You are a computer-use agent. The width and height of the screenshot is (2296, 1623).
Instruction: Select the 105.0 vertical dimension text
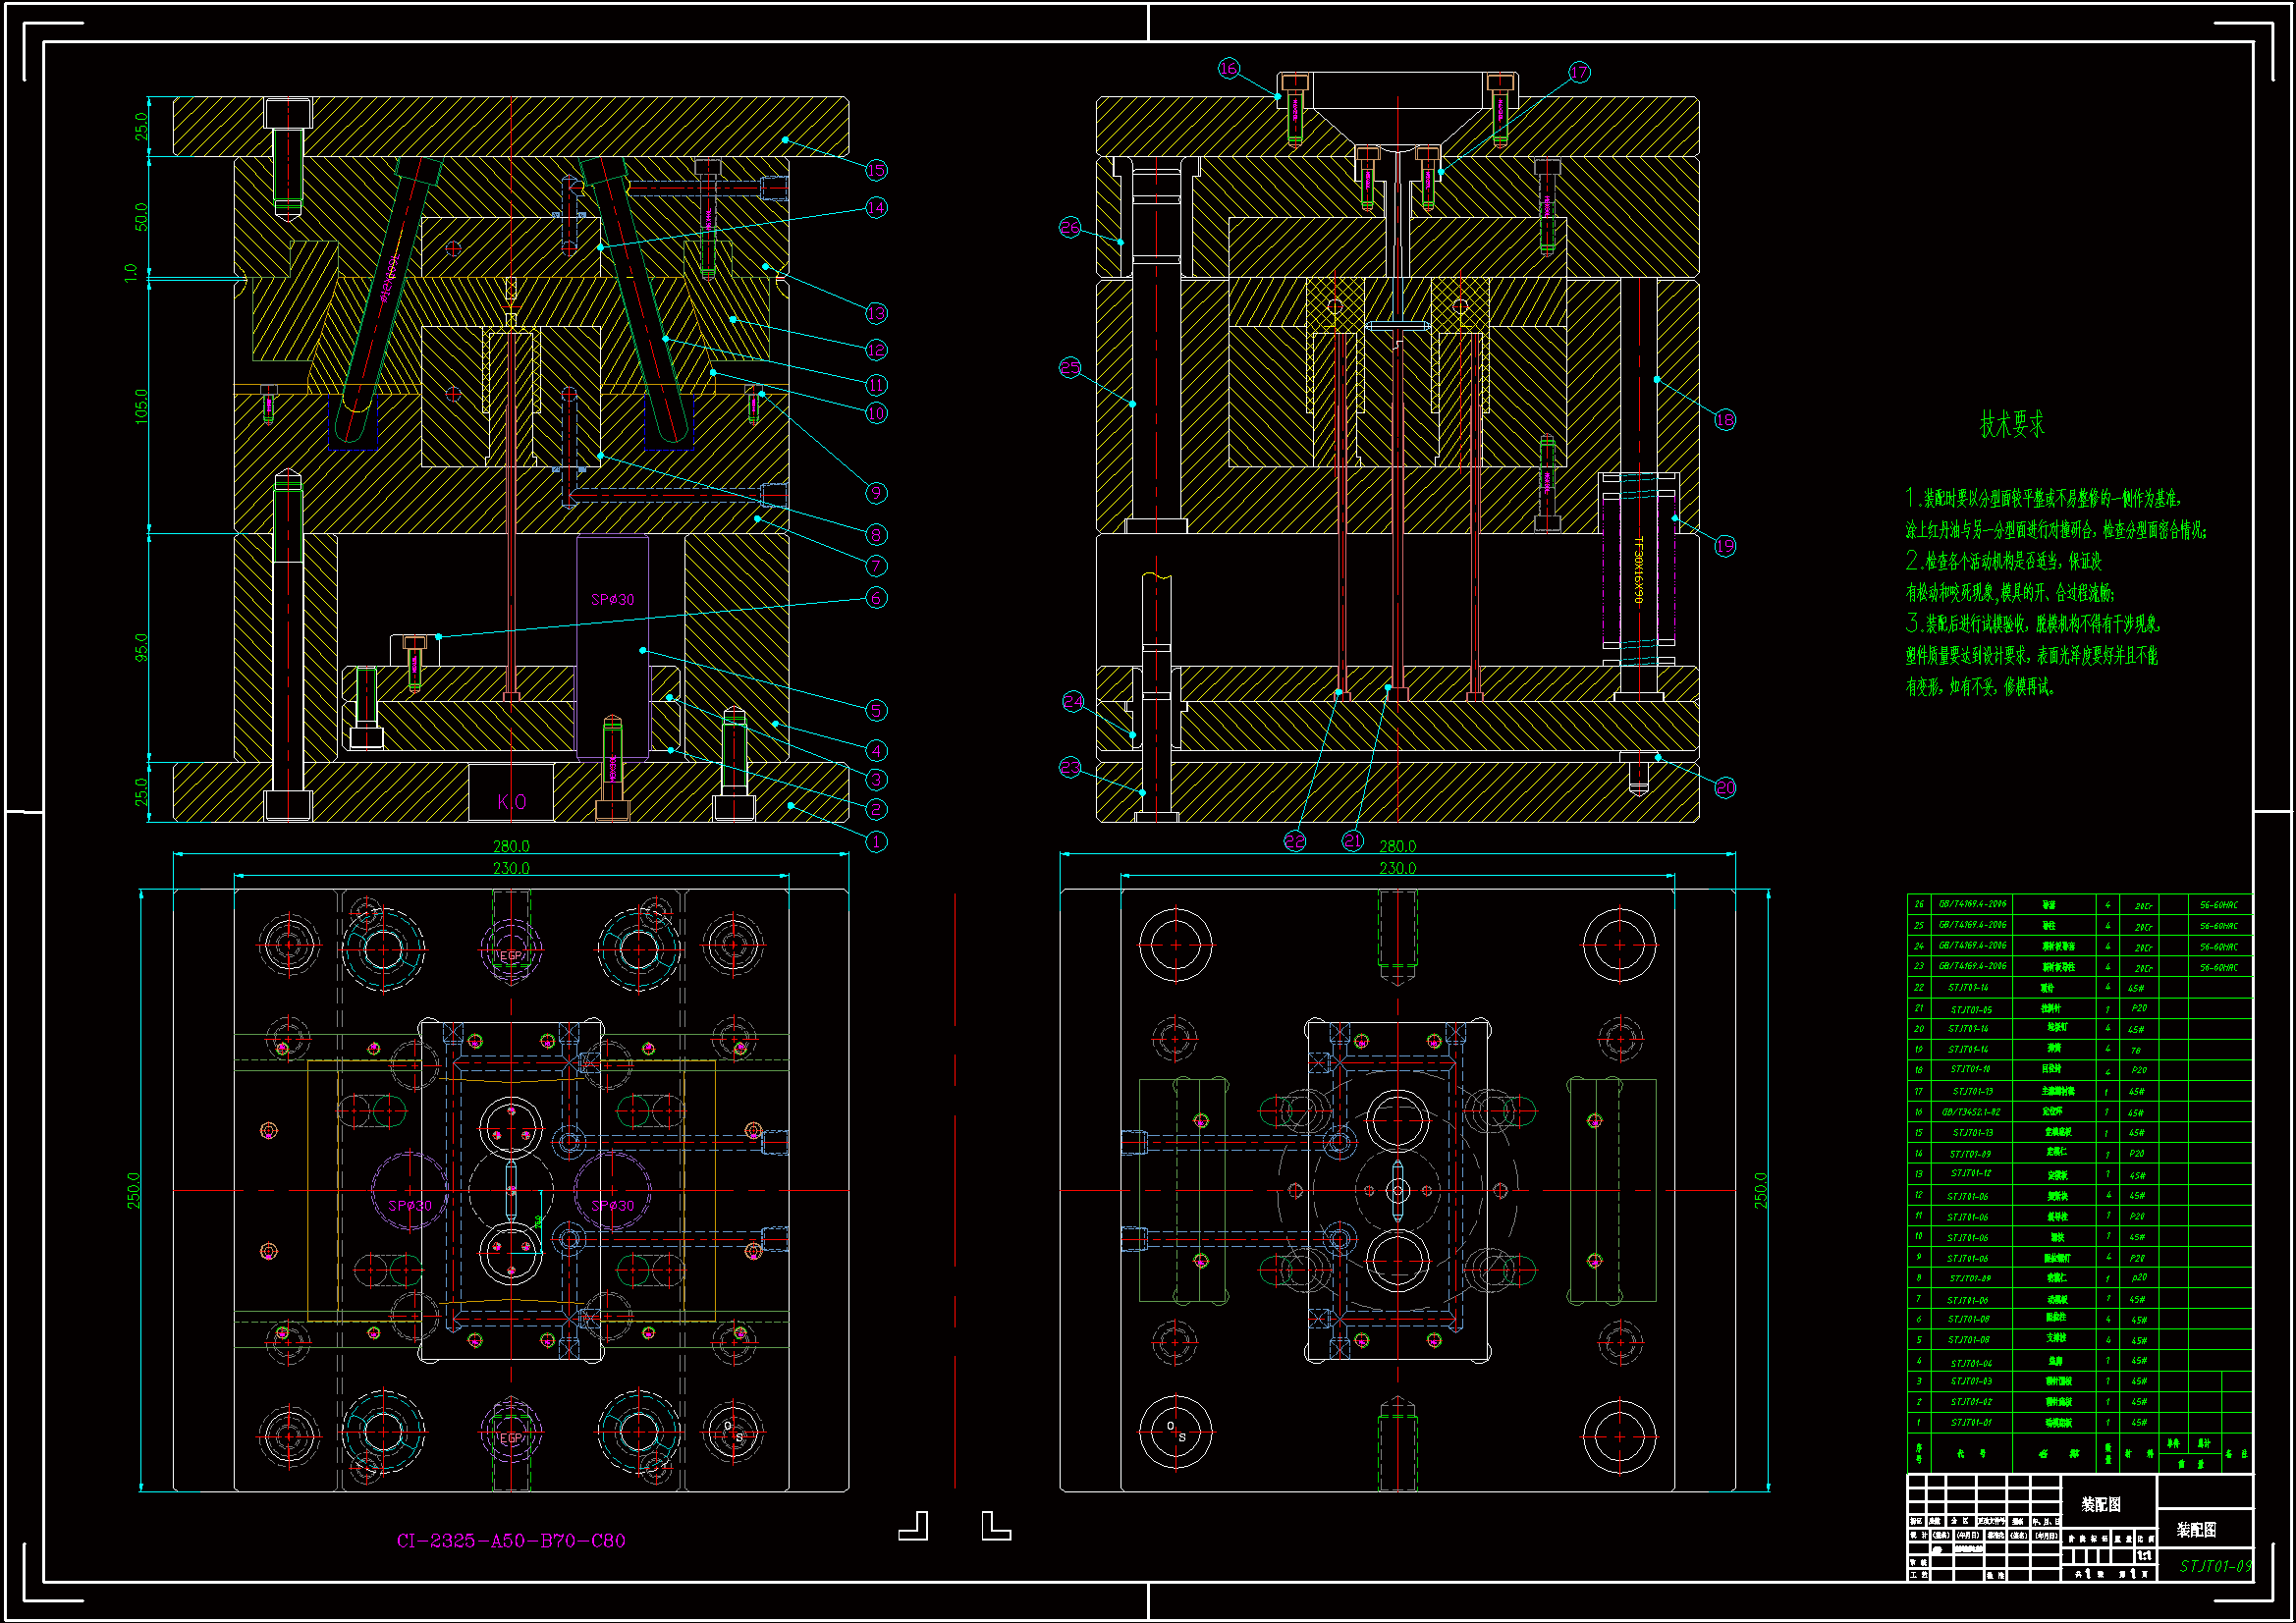point(141,406)
